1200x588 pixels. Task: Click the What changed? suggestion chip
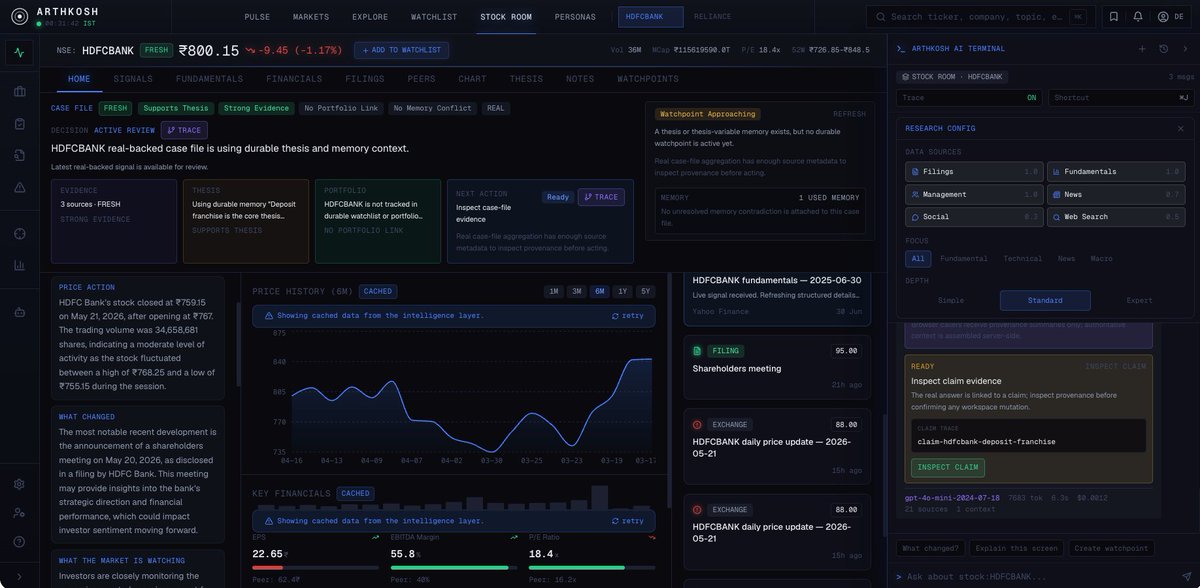coord(931,548)
